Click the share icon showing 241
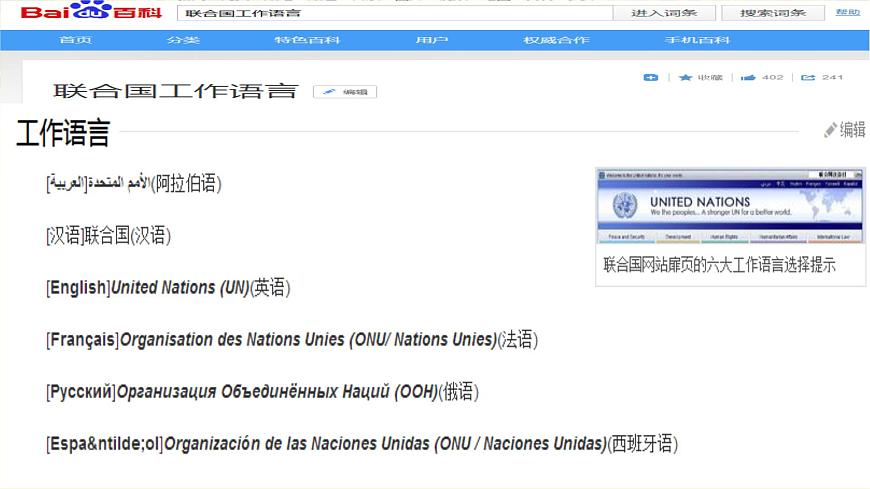This screenshot has width=870, height=489. [808, 78]
